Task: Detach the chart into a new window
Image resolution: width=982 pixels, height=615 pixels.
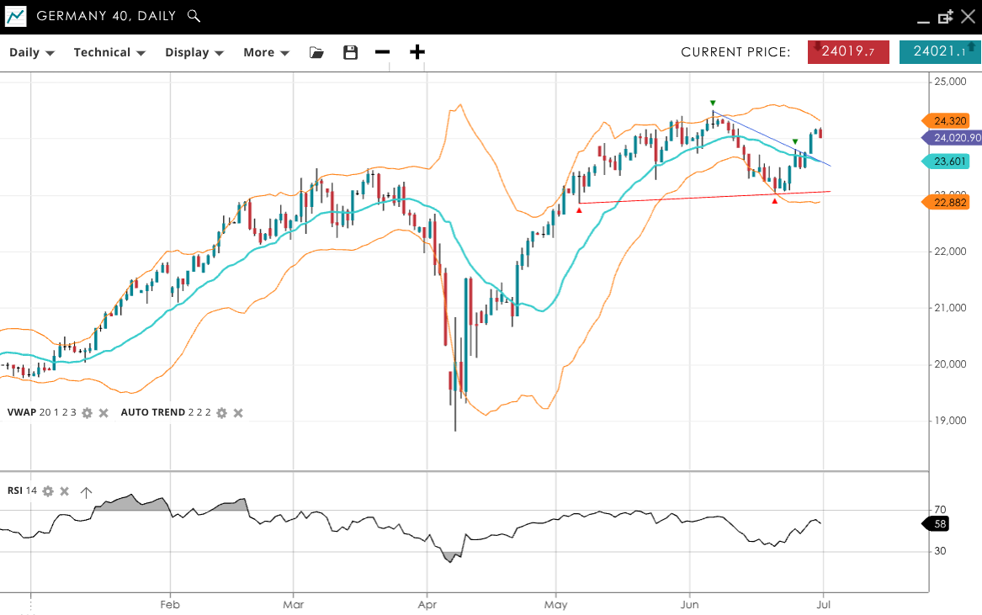Action: coord(945,17)
